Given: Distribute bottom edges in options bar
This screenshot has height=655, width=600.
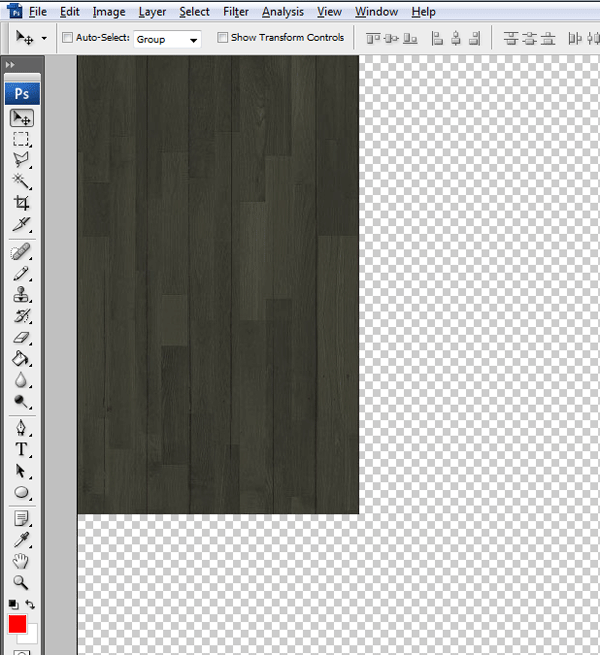Looking at the screenshot, I should 548,39.
